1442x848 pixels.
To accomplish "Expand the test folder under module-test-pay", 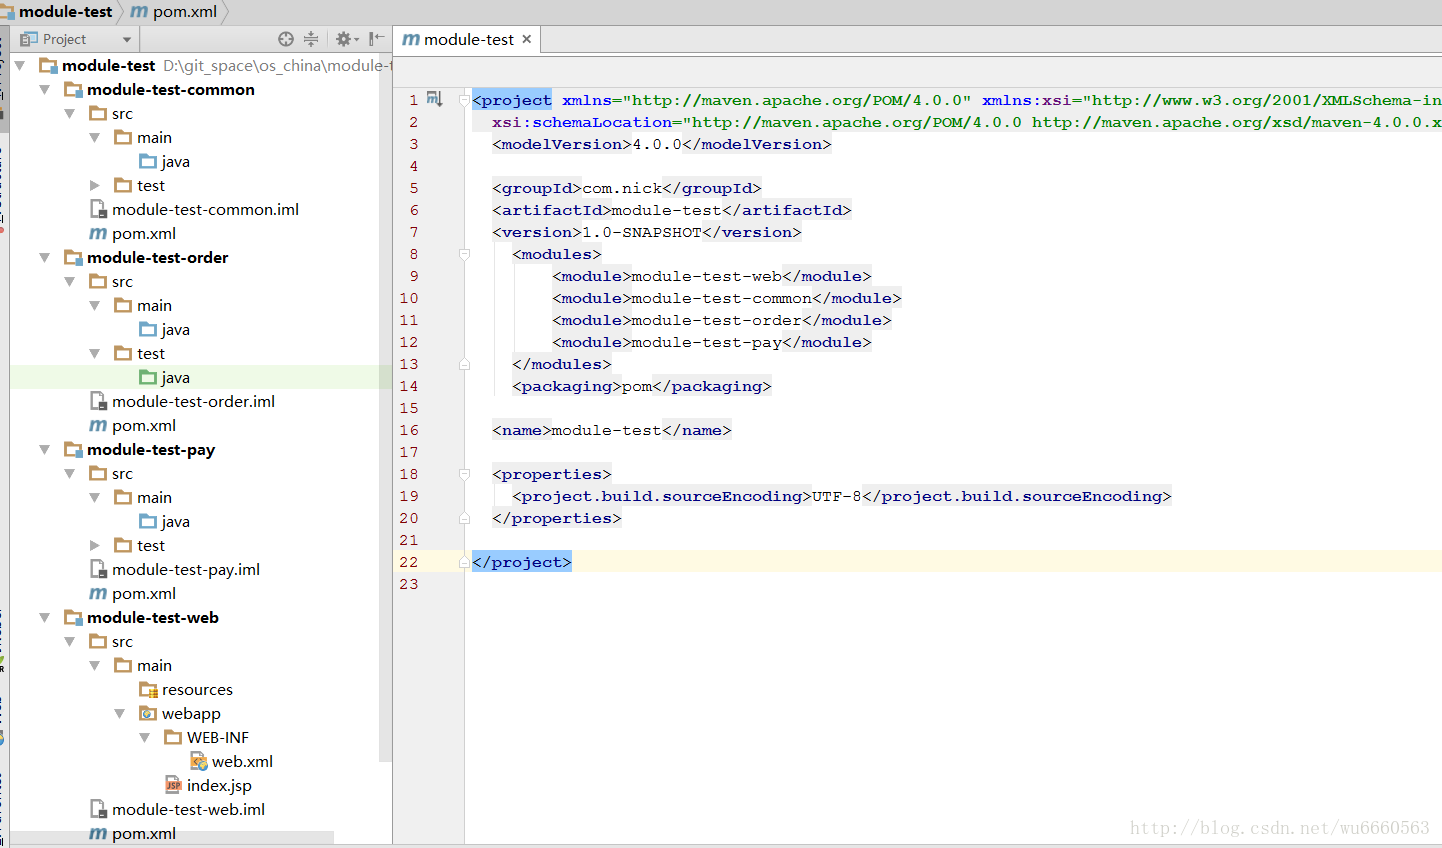I will point(95,546).
